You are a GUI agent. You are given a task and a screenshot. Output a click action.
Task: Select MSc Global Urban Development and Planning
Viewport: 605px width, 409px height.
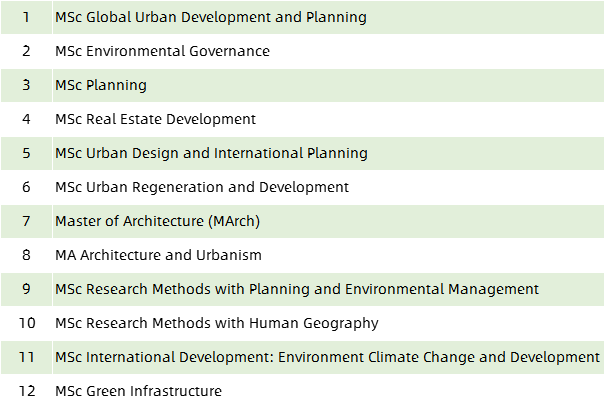pos(211,17)
